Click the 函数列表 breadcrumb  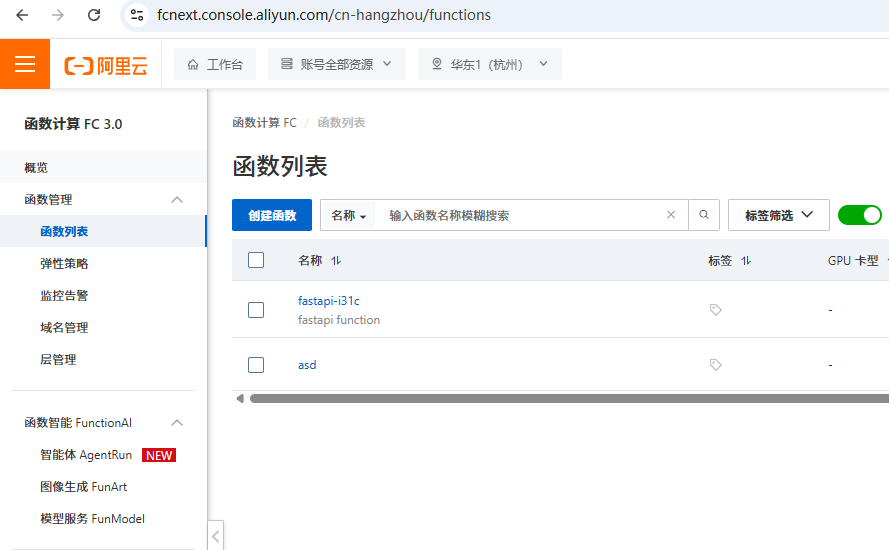(x=341, y=122)
